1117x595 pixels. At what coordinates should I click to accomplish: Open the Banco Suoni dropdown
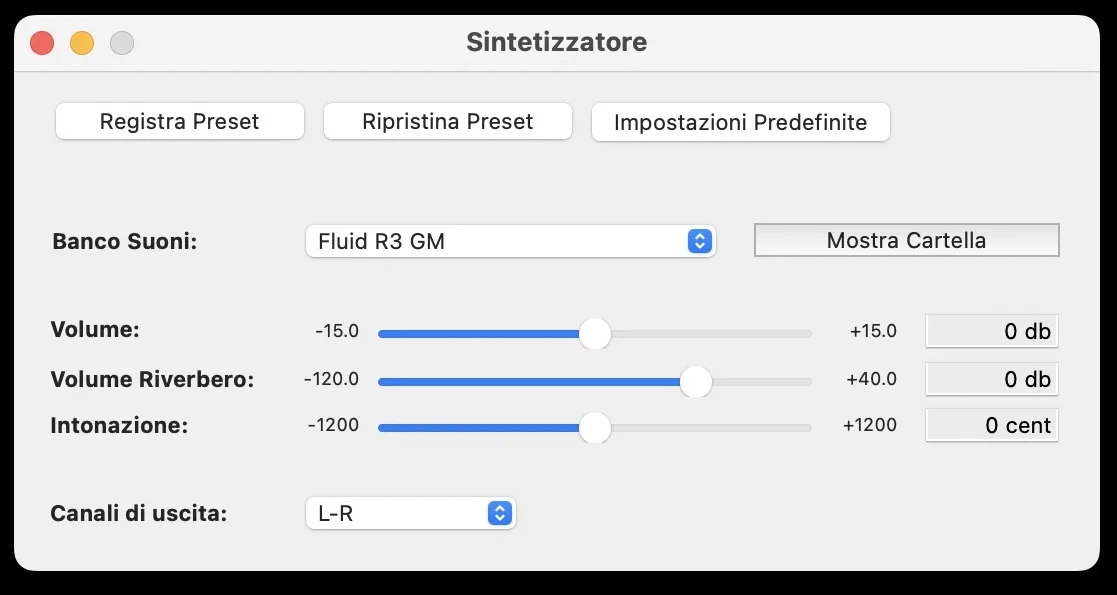[510, 241]
